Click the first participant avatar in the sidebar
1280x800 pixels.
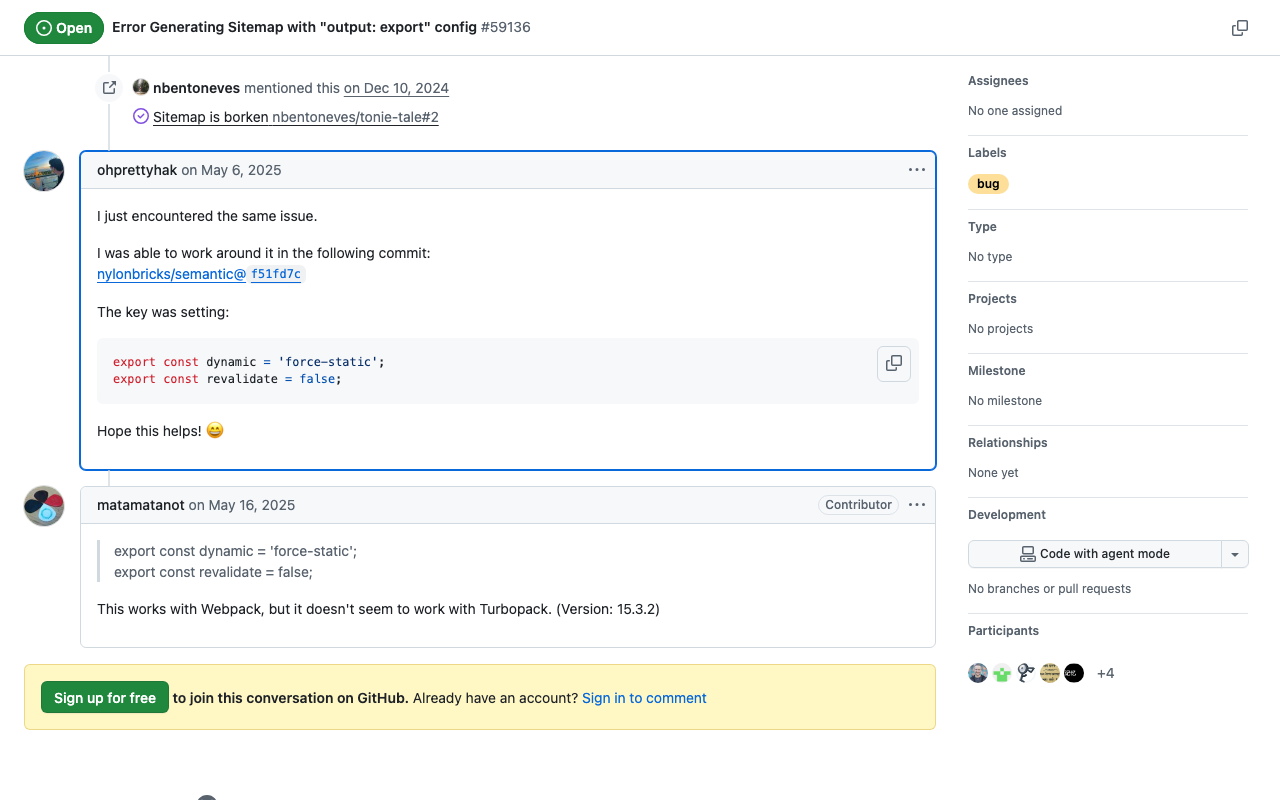tap(978, 672)
